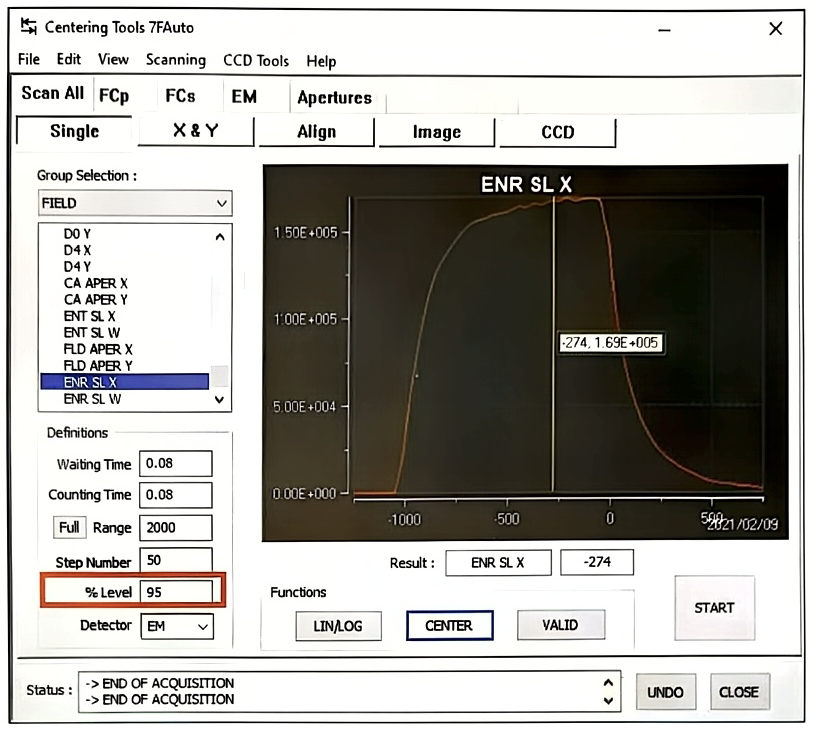Click the Full range button
This screenshot has width=813, height=730.
[69, 528]
